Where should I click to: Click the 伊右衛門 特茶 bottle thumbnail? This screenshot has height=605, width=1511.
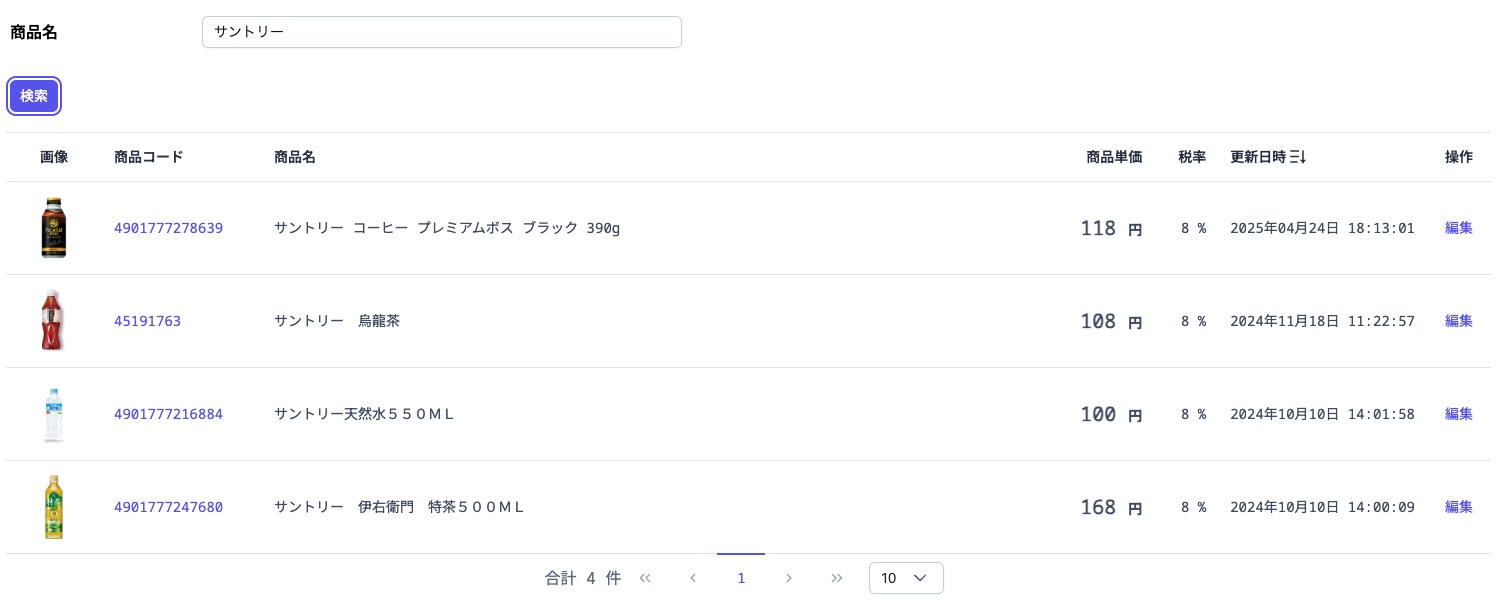pos(54,507)
